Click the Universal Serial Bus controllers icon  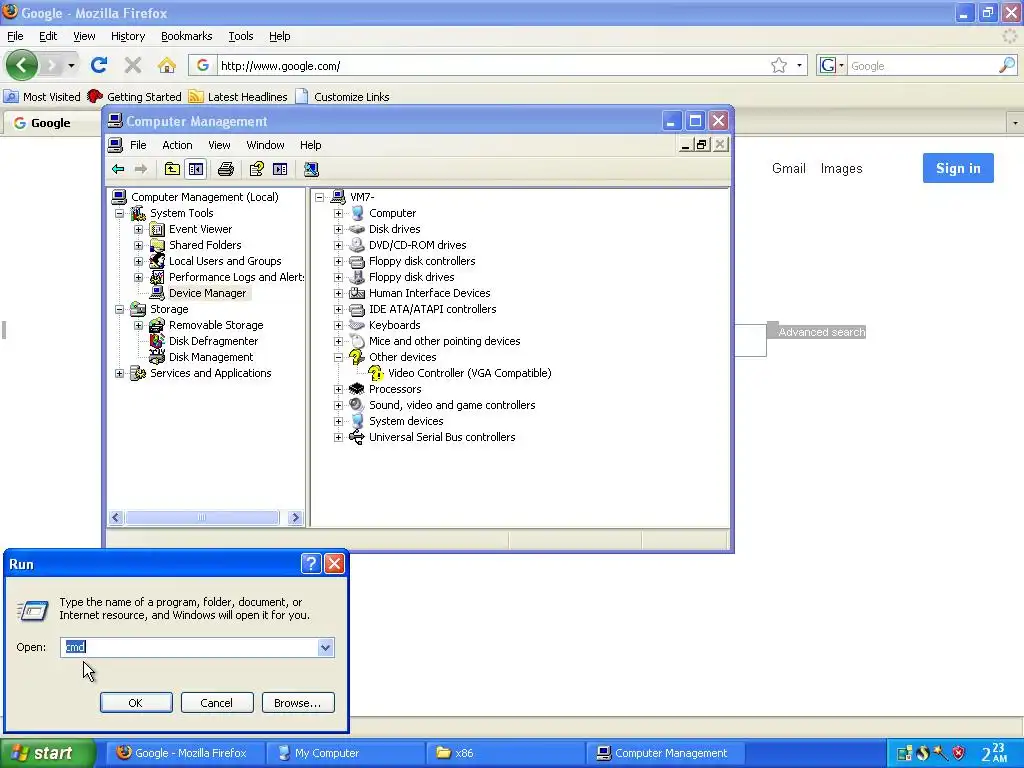(x=356, y=437)
